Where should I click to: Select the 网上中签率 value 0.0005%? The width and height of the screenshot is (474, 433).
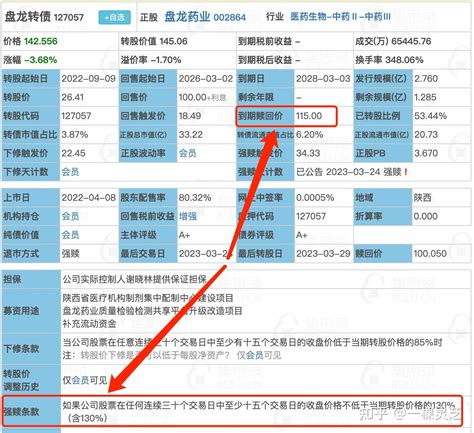click(x=315, y=198)
